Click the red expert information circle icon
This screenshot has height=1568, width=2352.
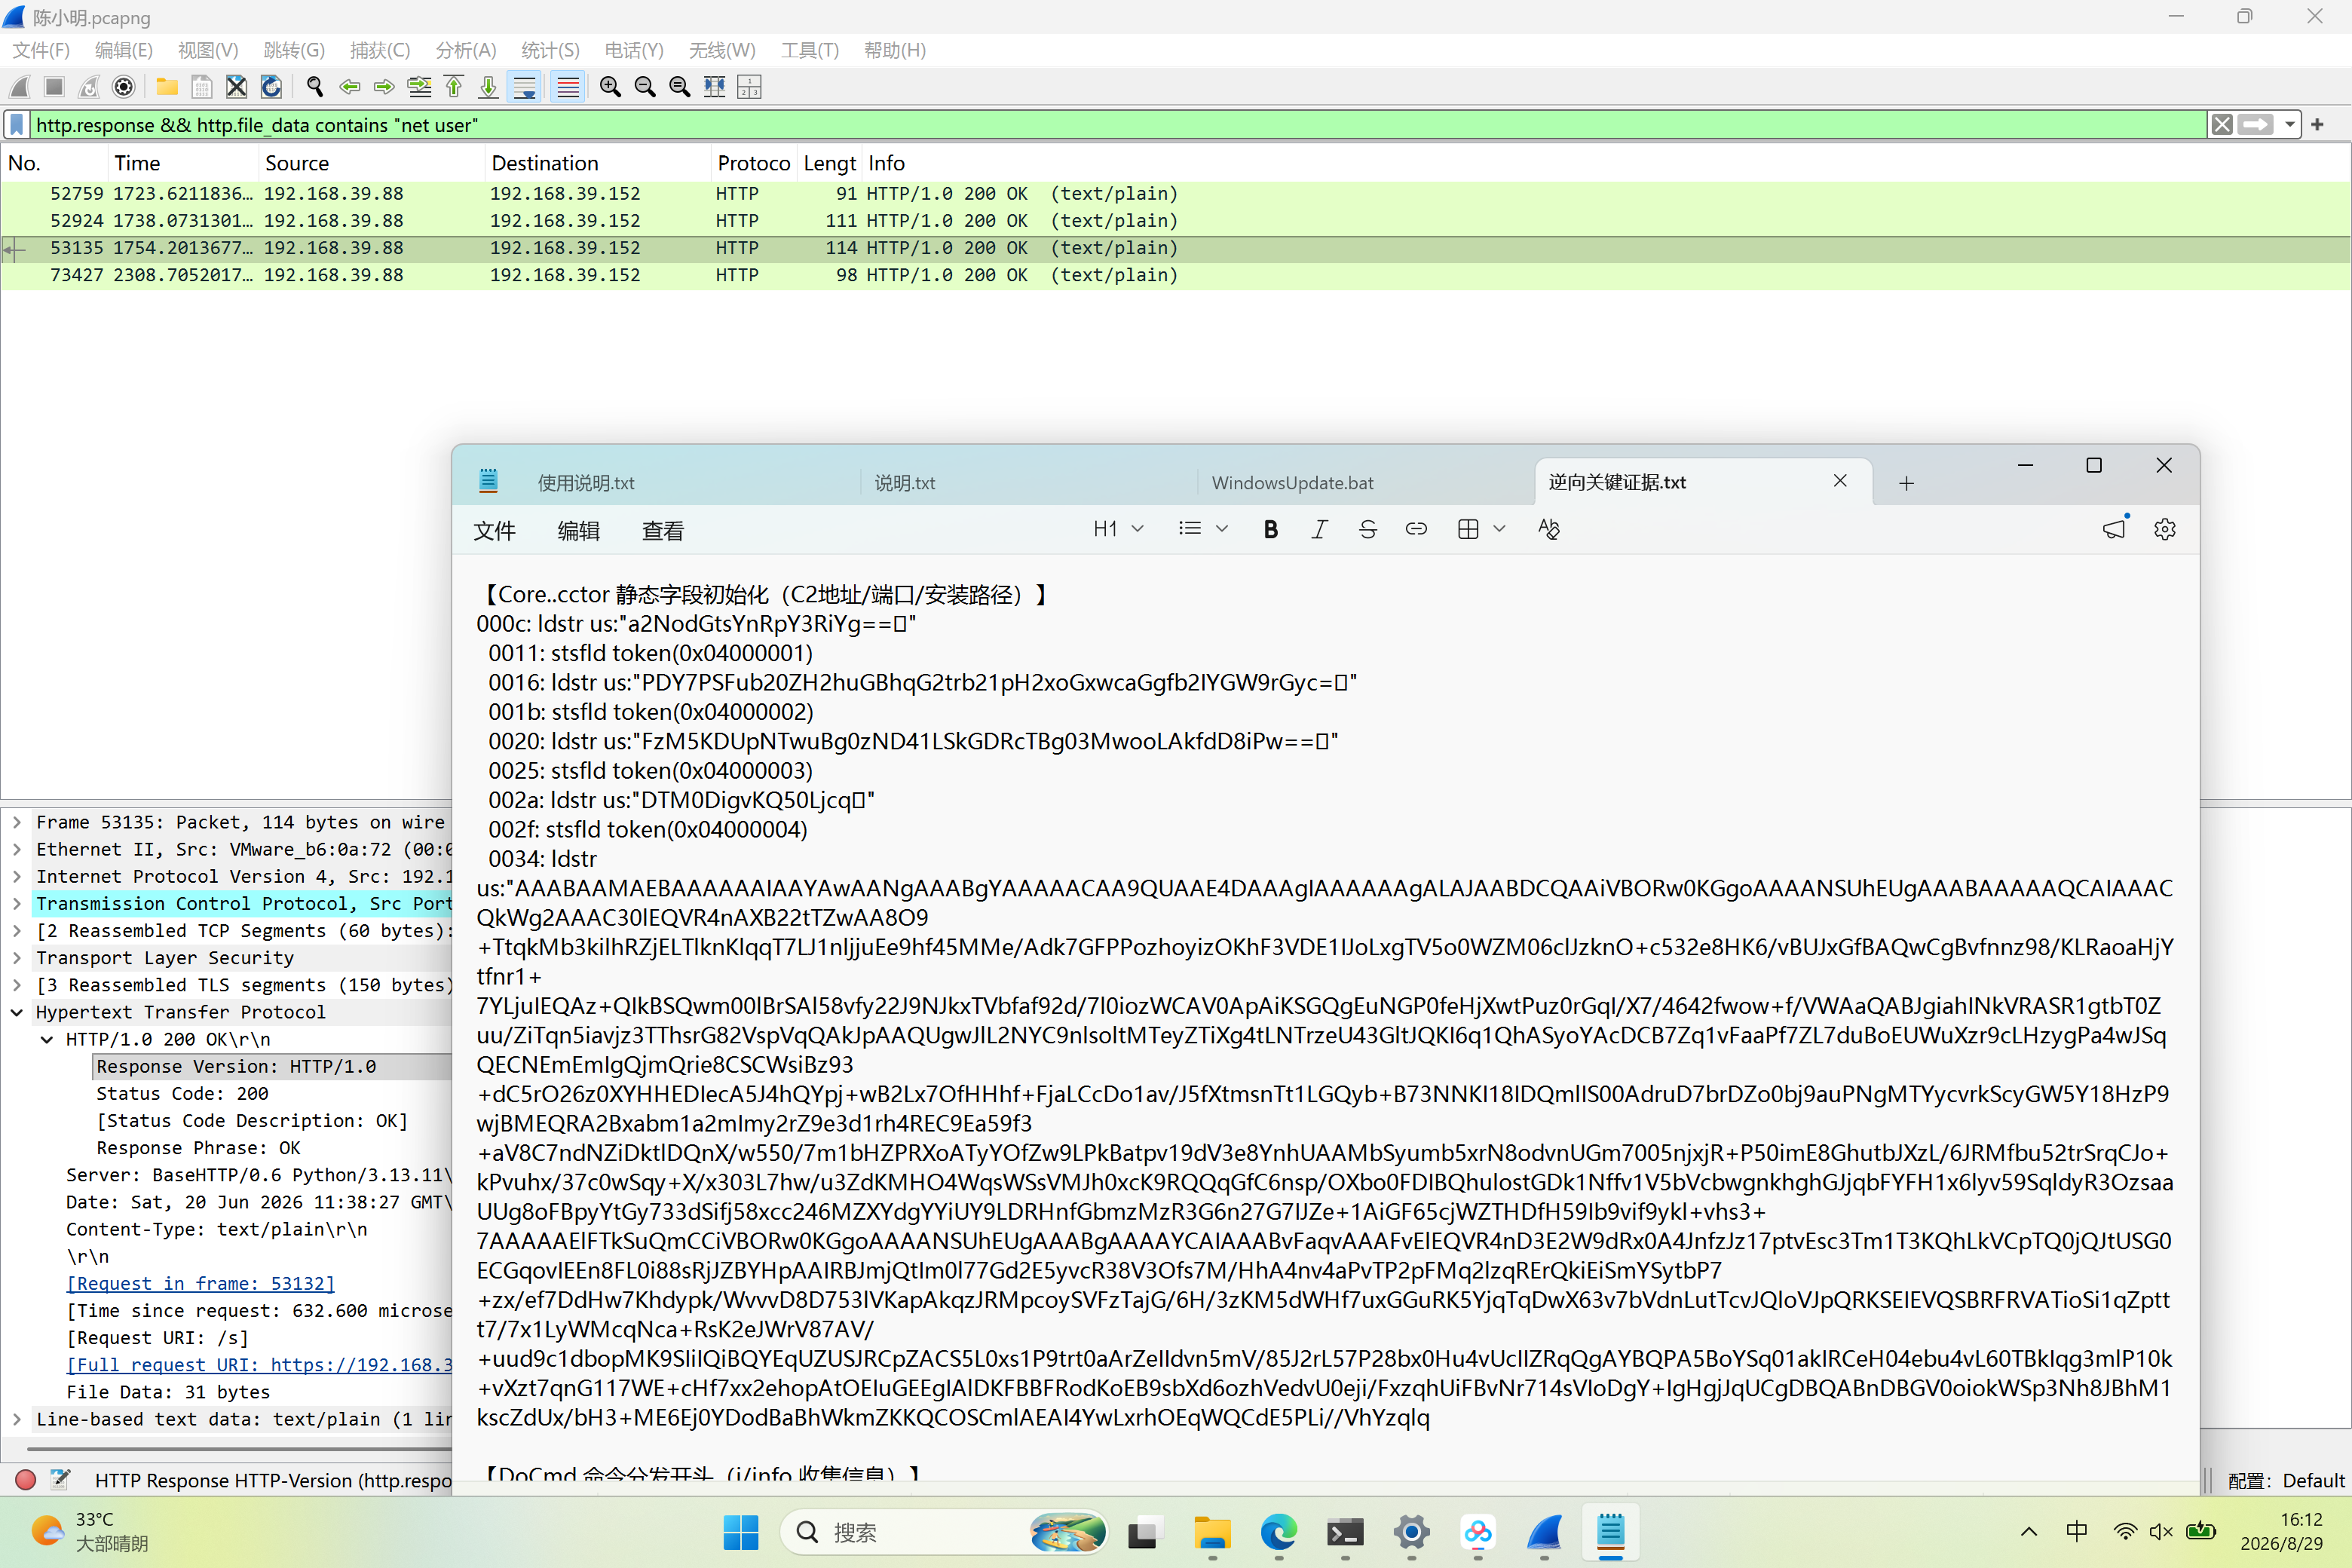26,1480
